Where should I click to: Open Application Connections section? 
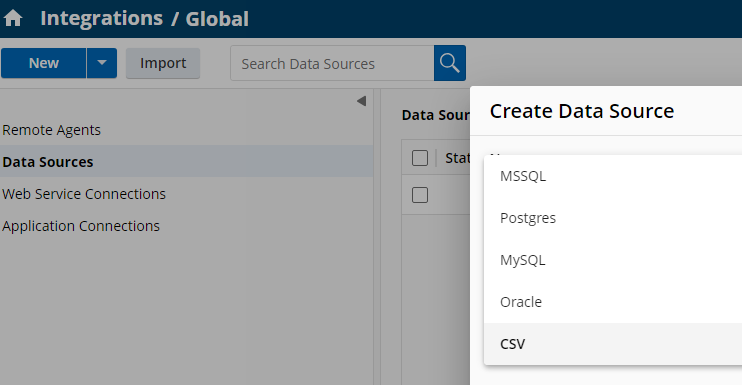(x=81, y=226)
